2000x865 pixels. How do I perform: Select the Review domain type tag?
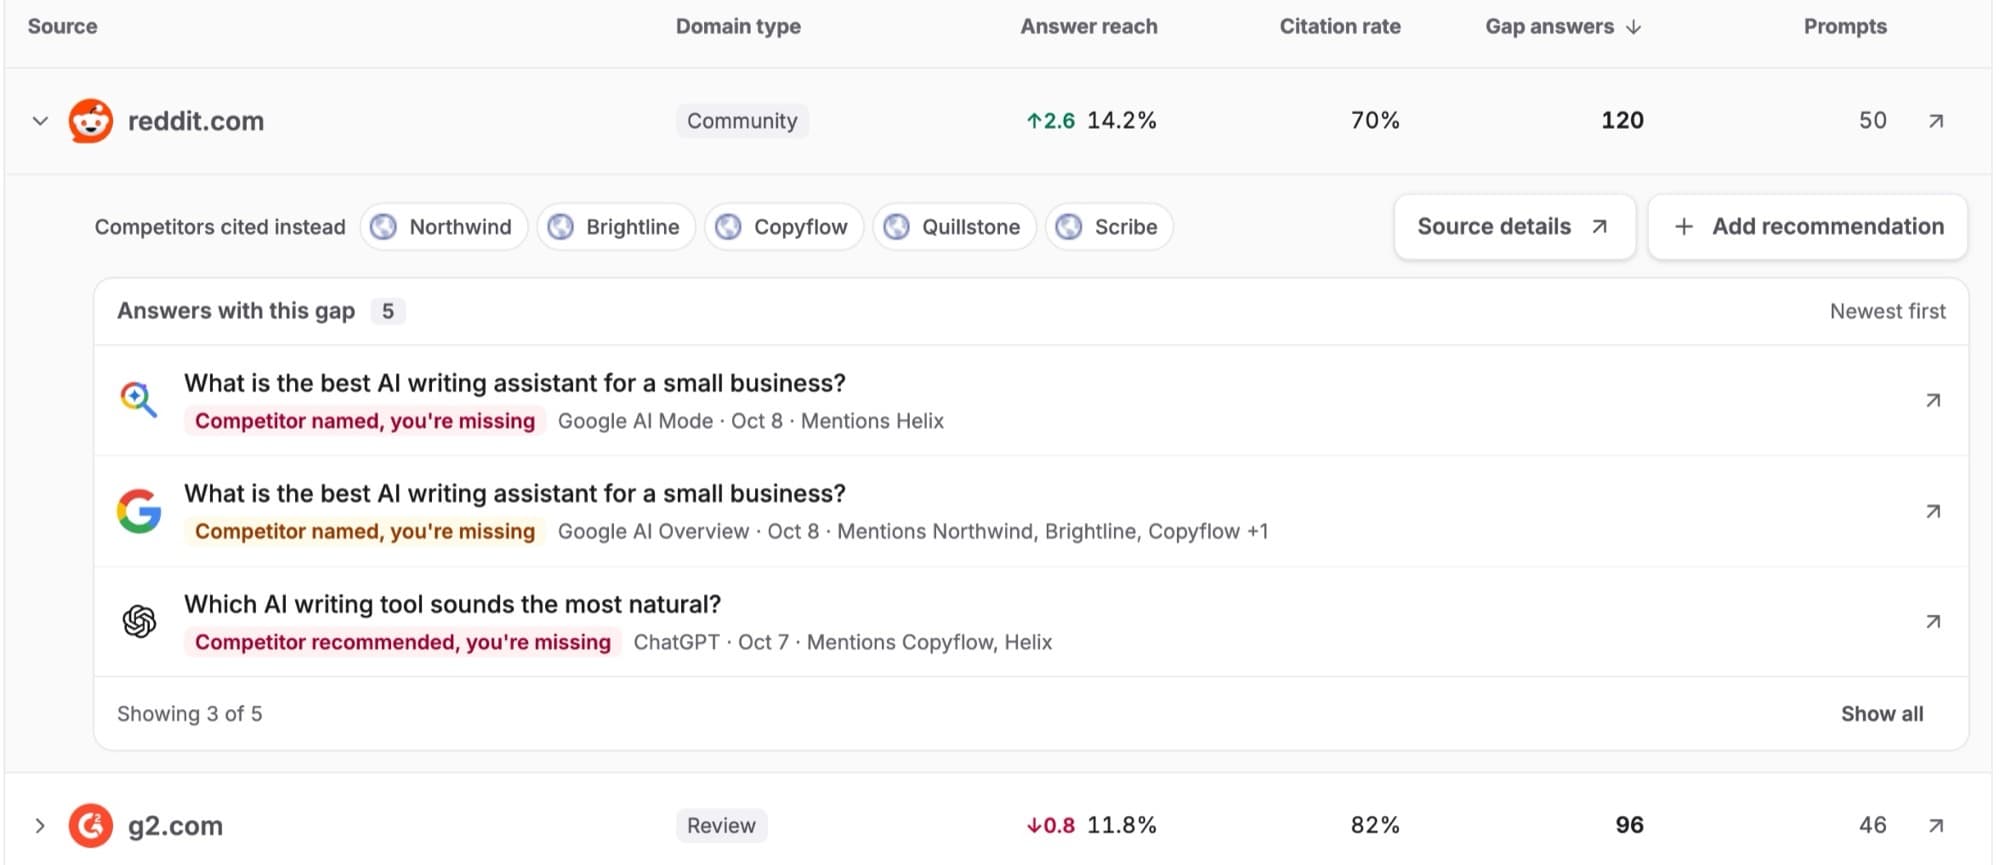[x=721, y=826]
